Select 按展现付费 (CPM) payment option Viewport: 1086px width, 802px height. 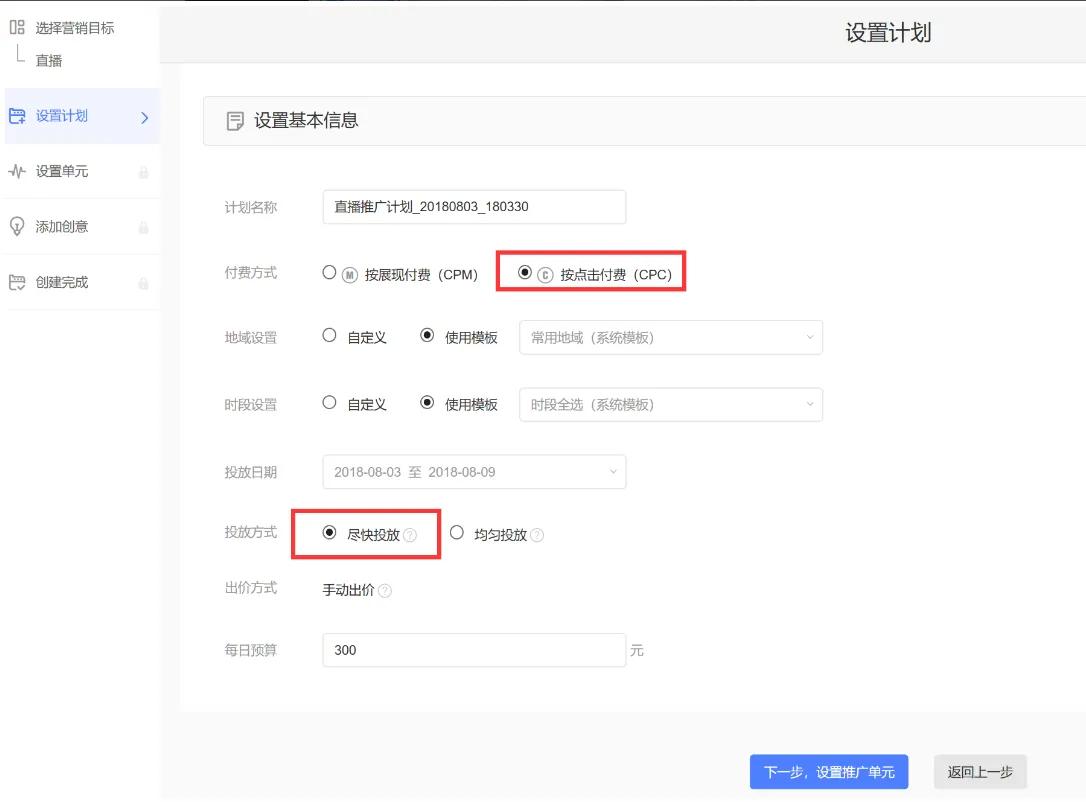tap(328, 271)
